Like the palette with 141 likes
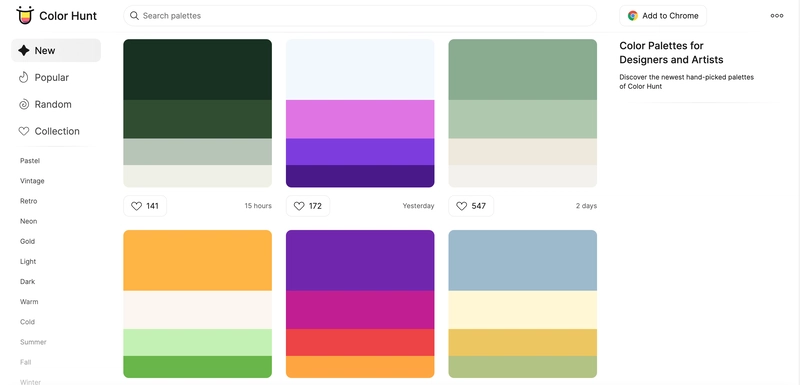Image resolution: width=800 pixels, height=385 pixels. click(145, 206)
